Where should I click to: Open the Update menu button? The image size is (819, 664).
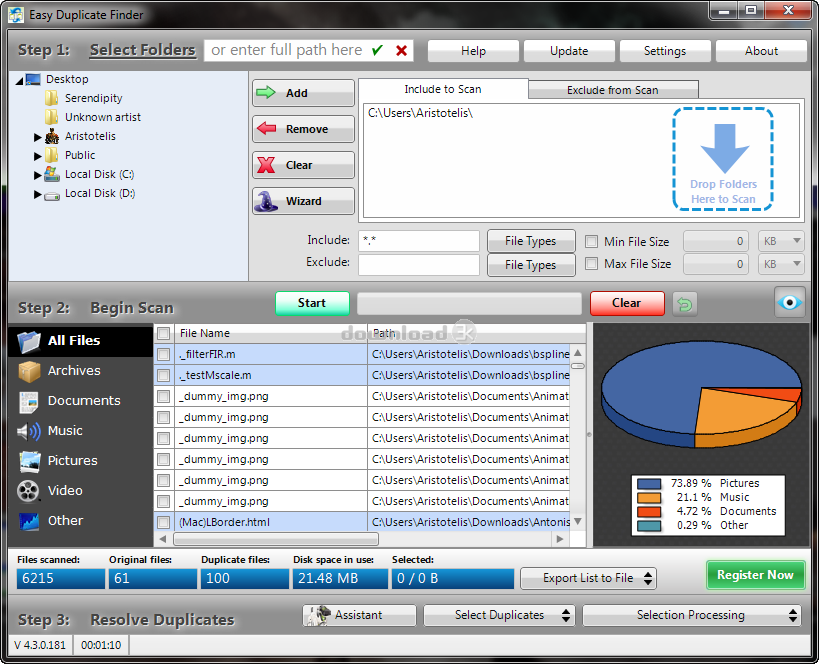[569, 51]
